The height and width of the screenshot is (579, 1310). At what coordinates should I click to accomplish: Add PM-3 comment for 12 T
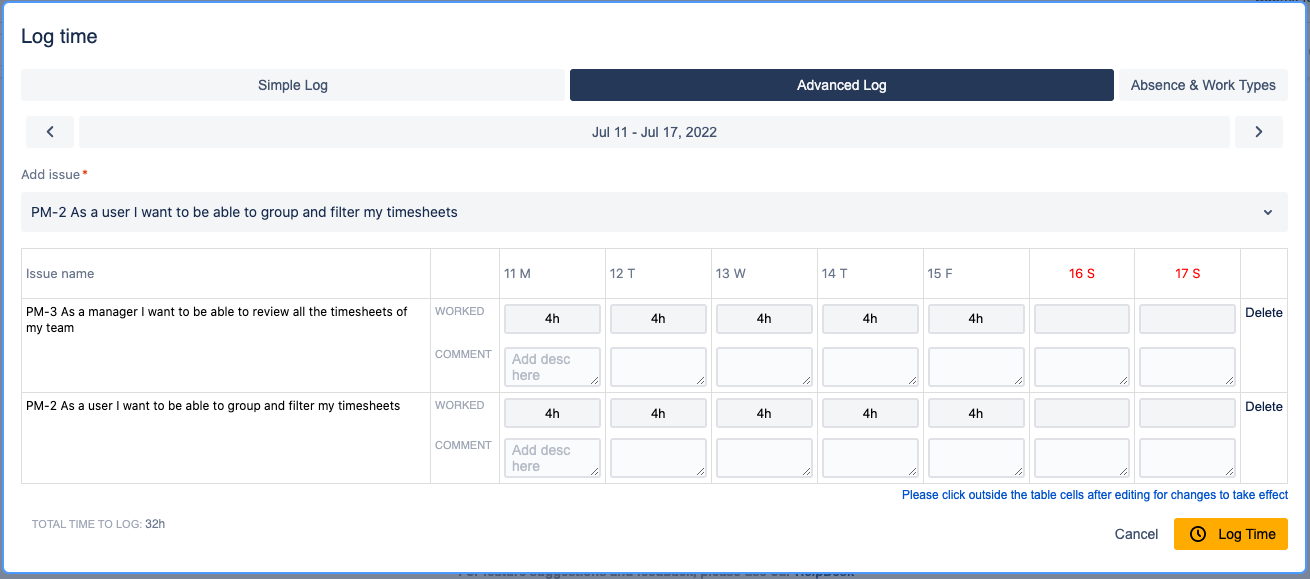pos(658,367)
